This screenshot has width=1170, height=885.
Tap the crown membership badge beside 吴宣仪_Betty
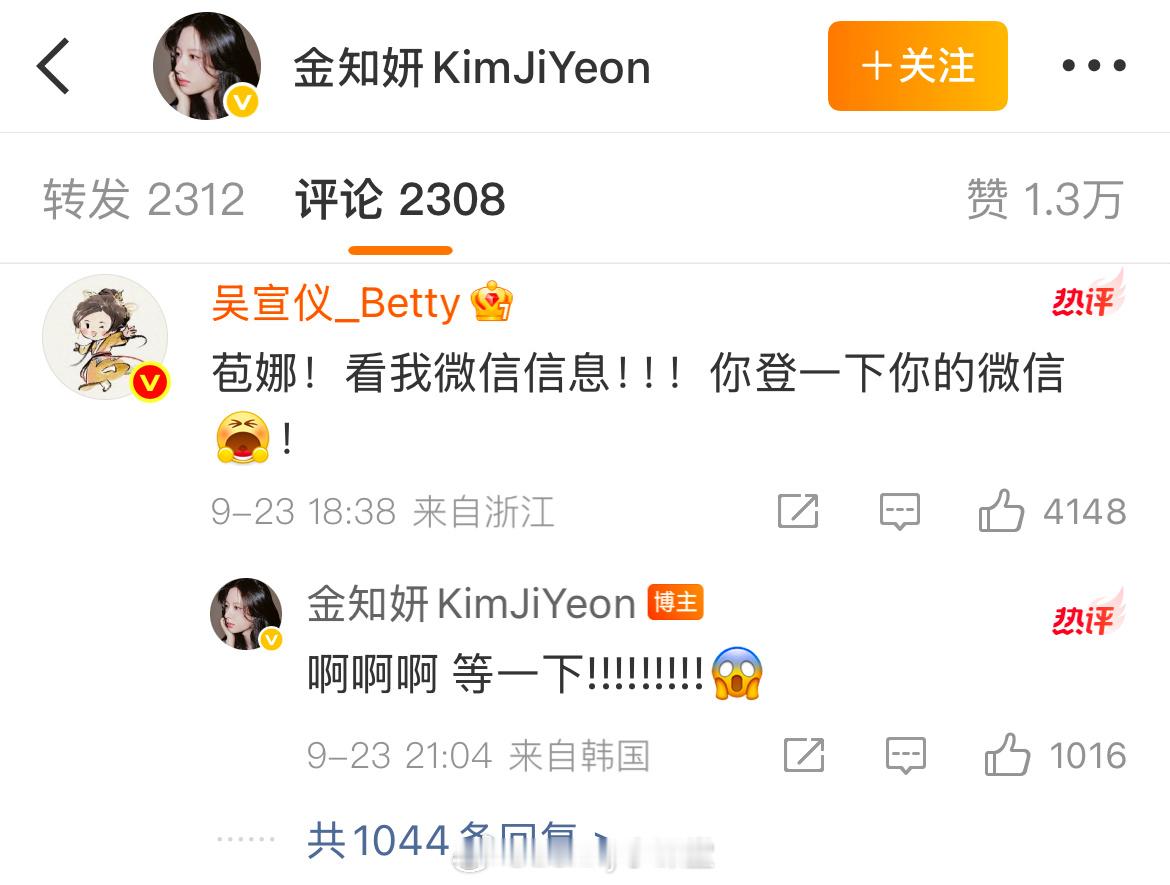491,301
